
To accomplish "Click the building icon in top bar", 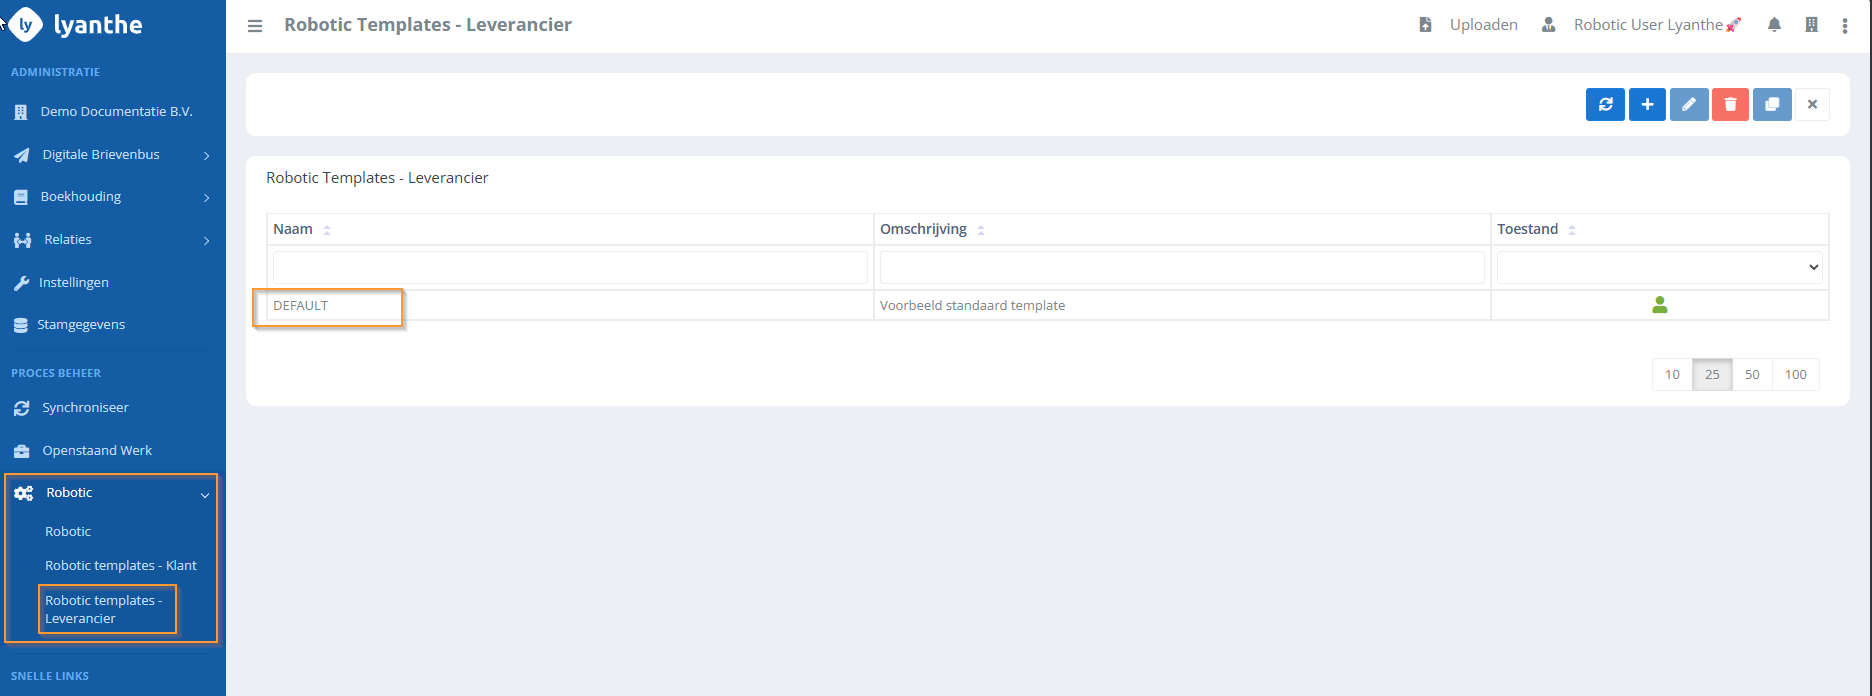I will [x=1811, y=25].
